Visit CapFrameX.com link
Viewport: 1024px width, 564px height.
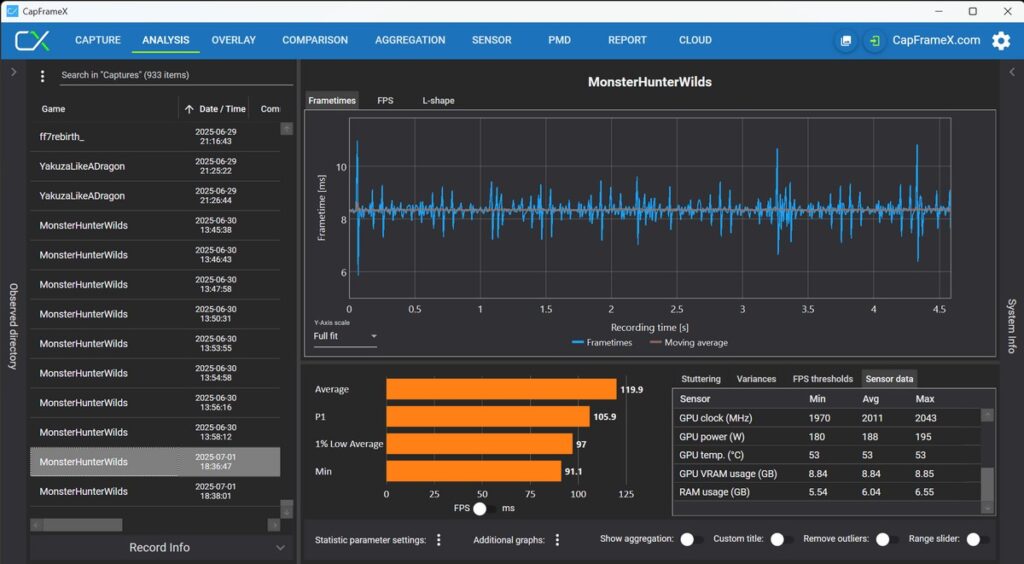[x=936, y=40]
